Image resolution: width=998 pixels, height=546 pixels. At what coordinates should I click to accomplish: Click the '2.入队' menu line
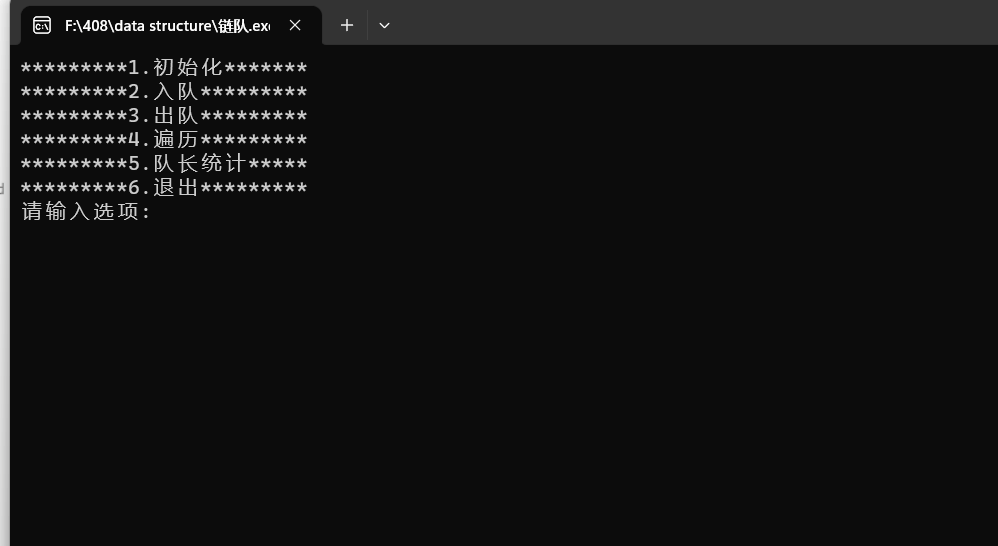(164, 92)
